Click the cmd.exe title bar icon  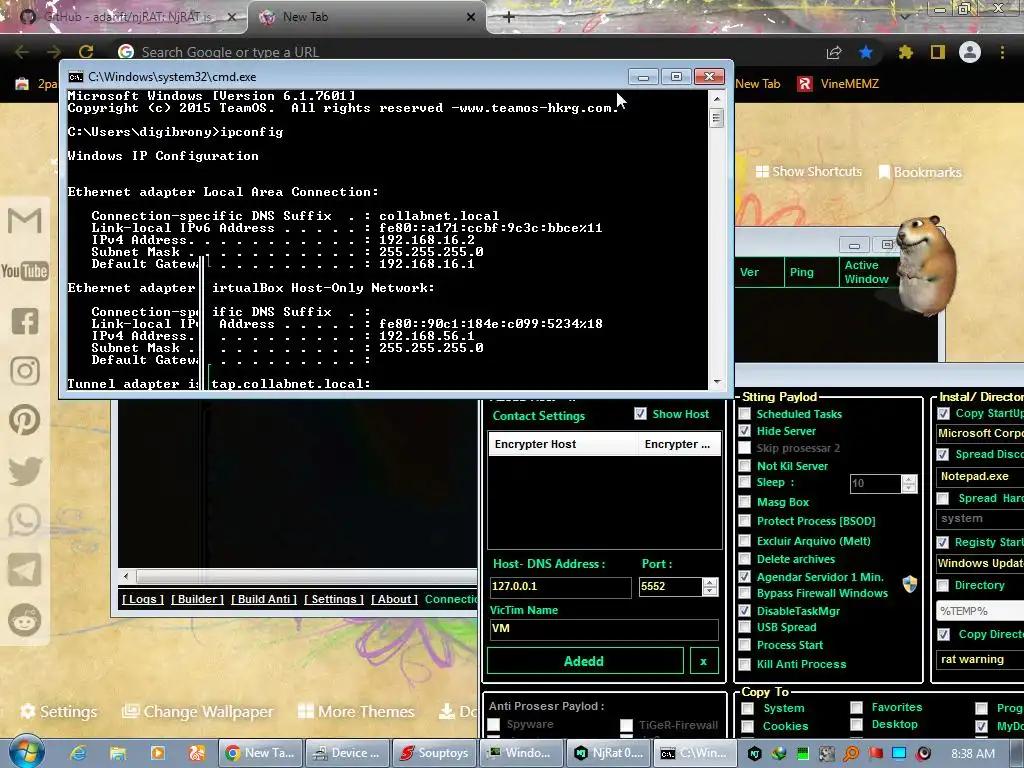point(76,77)
